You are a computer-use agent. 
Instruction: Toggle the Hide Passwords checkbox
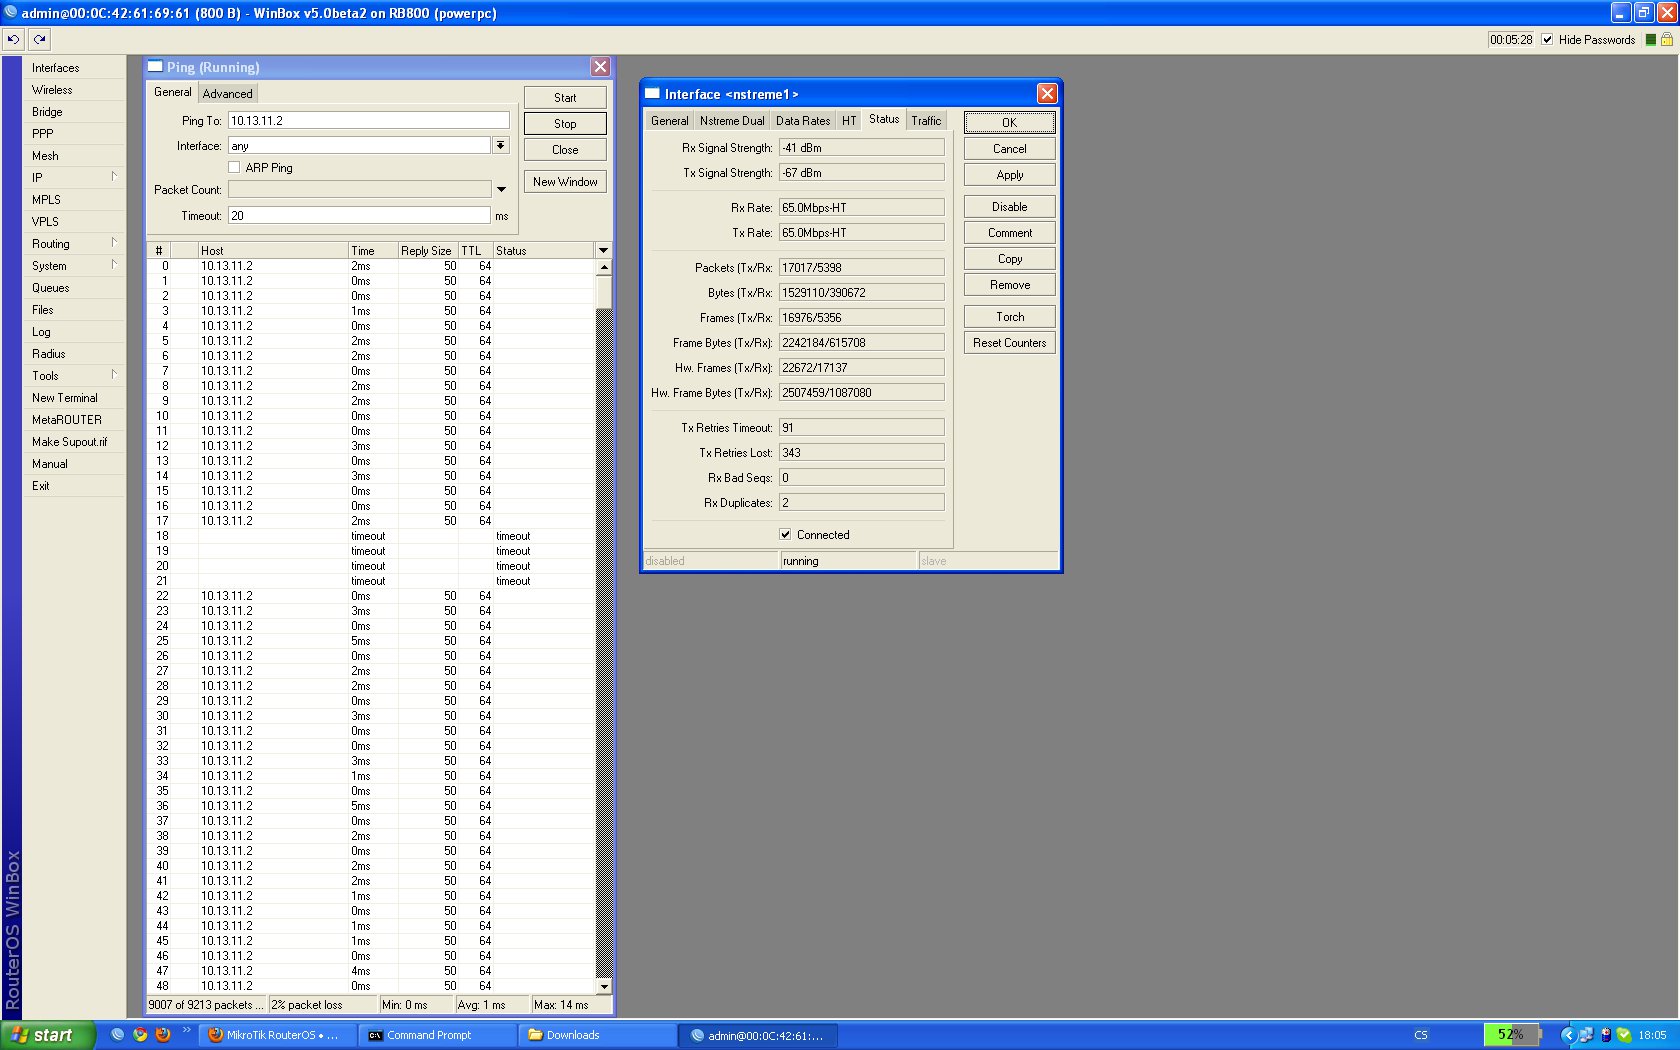click(x=1548, y=40)
